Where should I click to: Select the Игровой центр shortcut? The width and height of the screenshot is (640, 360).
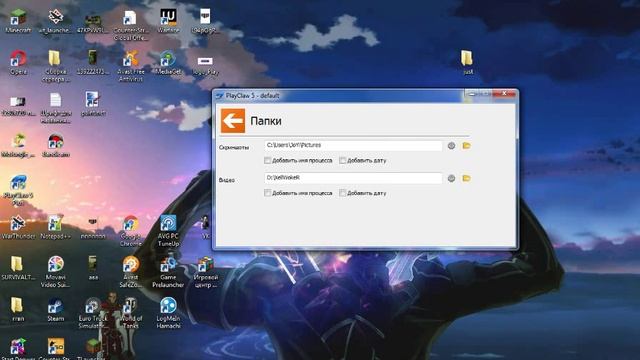205,272
